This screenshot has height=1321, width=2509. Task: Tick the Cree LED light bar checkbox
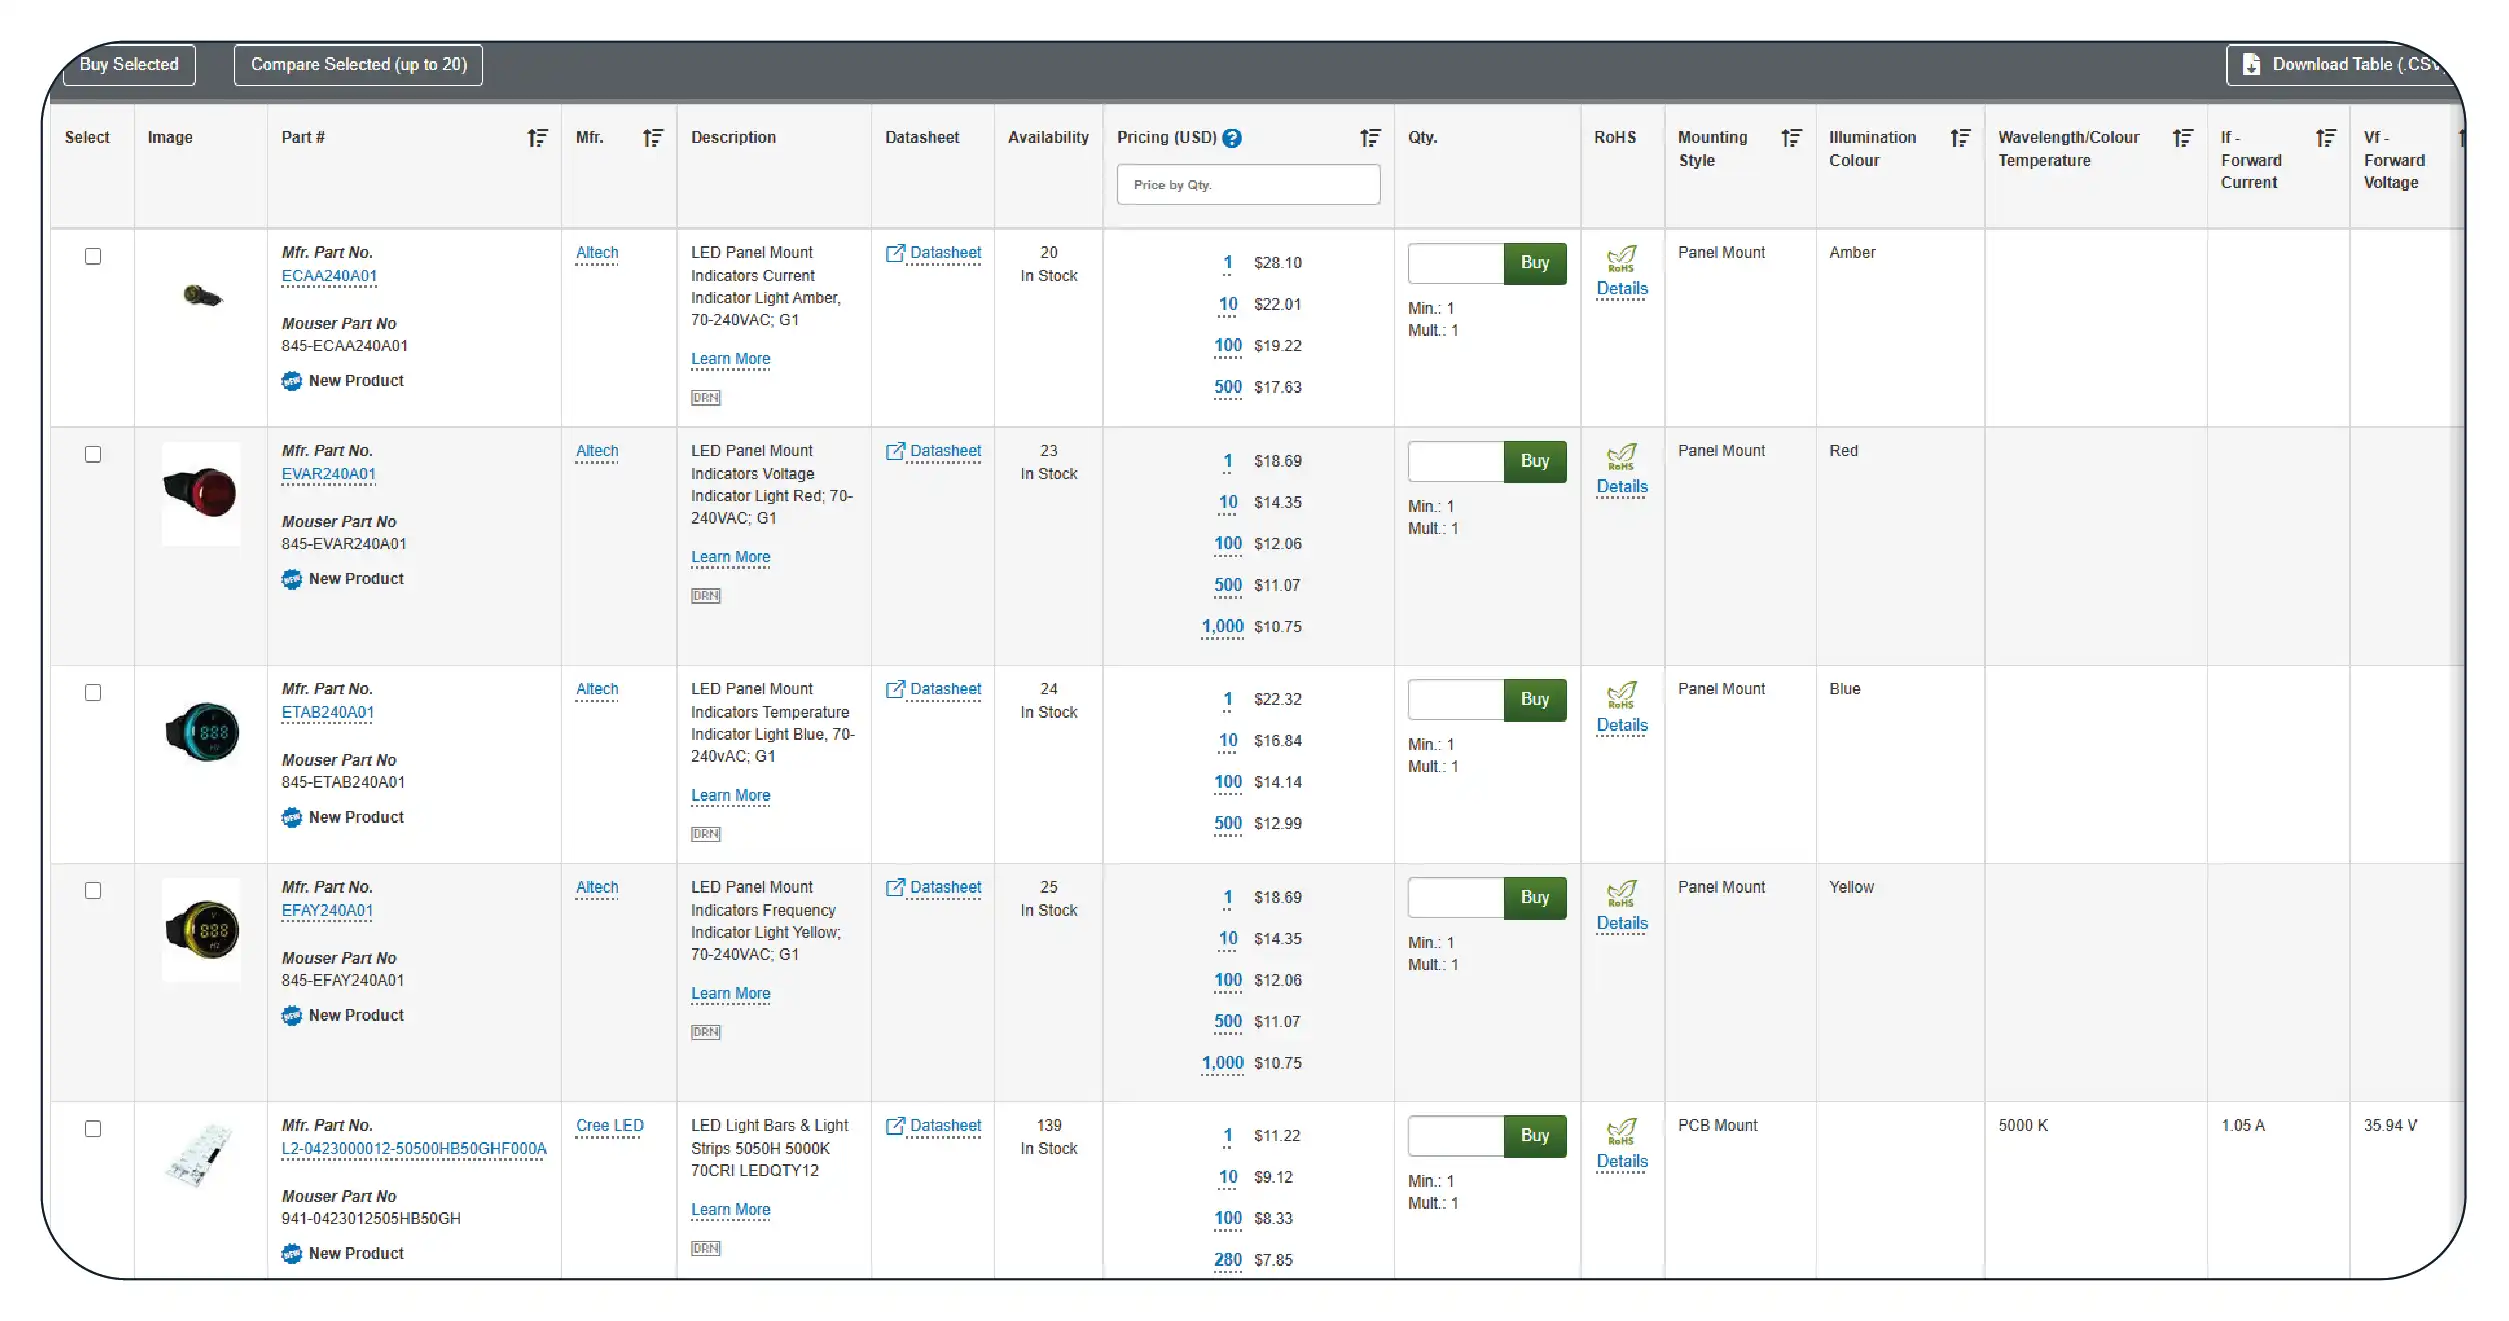coord(93,1129)
